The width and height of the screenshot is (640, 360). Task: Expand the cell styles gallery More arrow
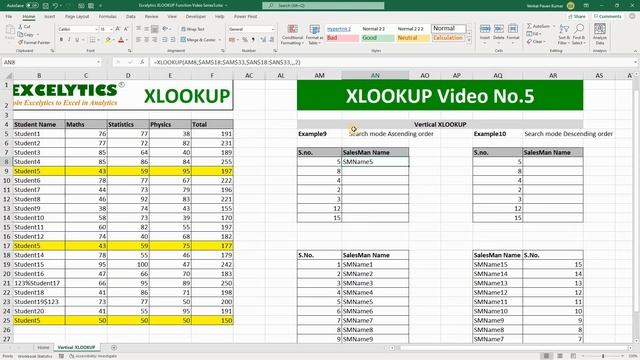pos(469,40)
